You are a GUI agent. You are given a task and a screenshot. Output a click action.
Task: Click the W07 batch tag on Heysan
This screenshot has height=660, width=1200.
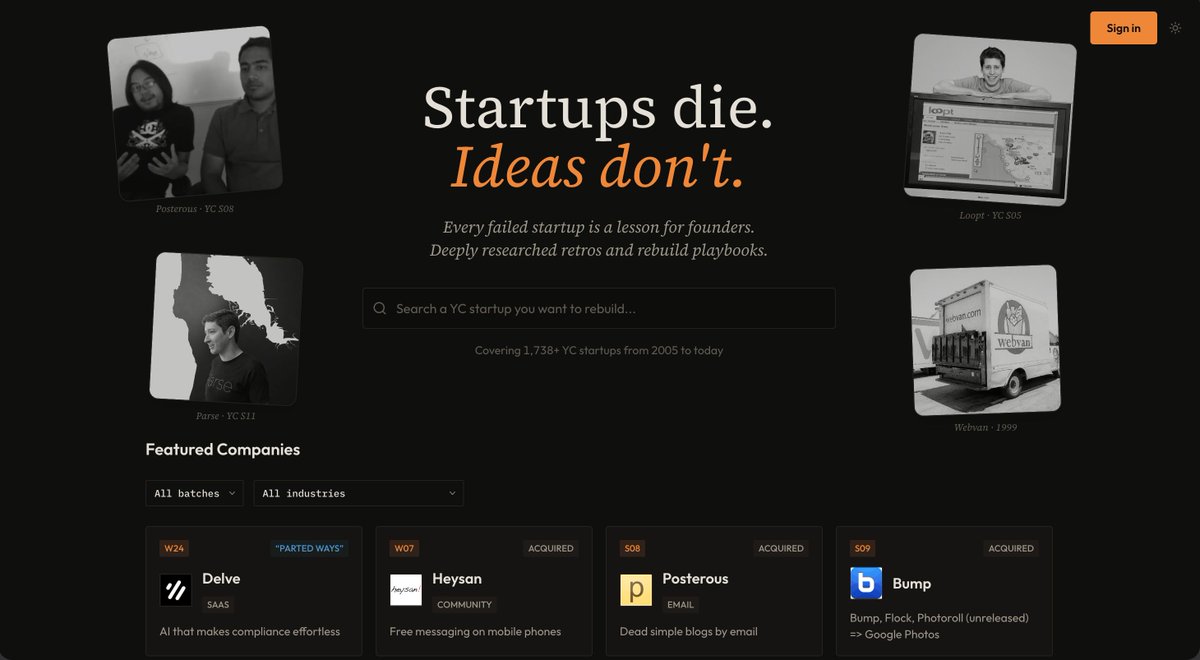(404, 548)
